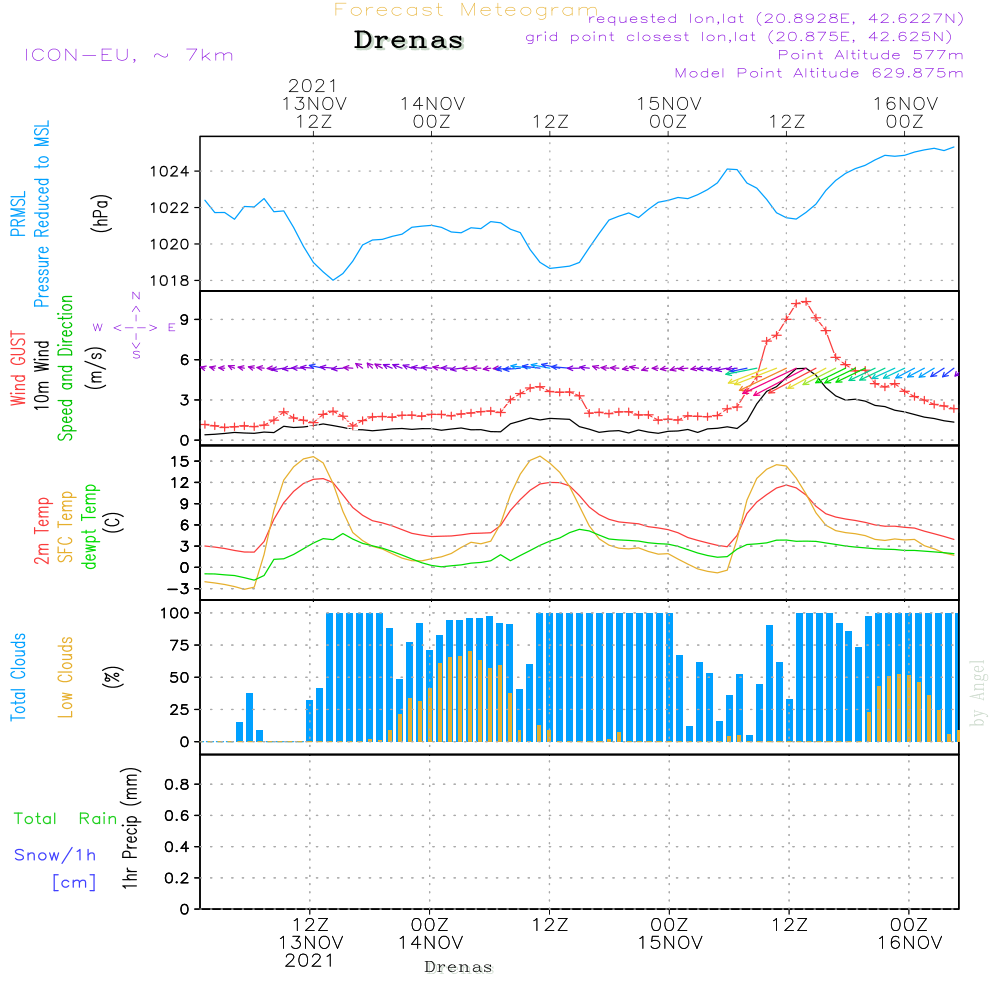This screenshot has width=1000, height=1000.
Task: Select '00Z 14NOV' on the lower time axis
Action: [x=430, y=934]
